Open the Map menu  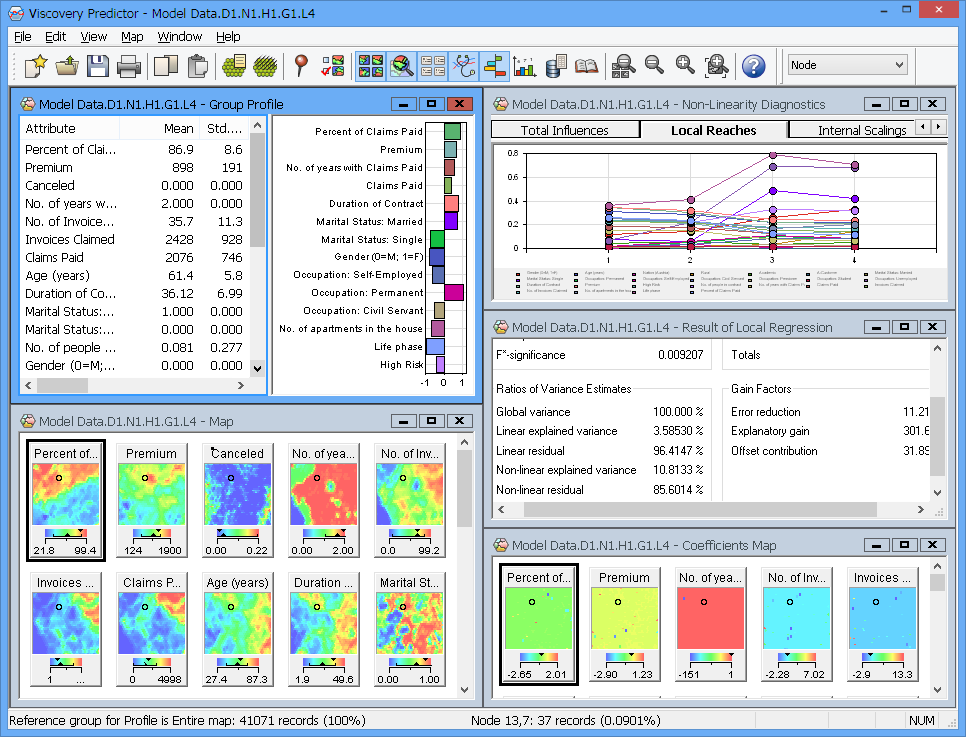(132, 37)
